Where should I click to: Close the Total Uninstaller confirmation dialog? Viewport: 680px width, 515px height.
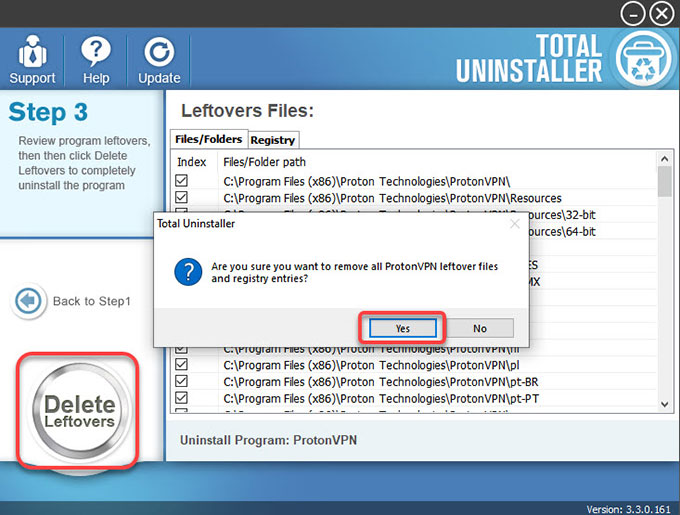515,224
